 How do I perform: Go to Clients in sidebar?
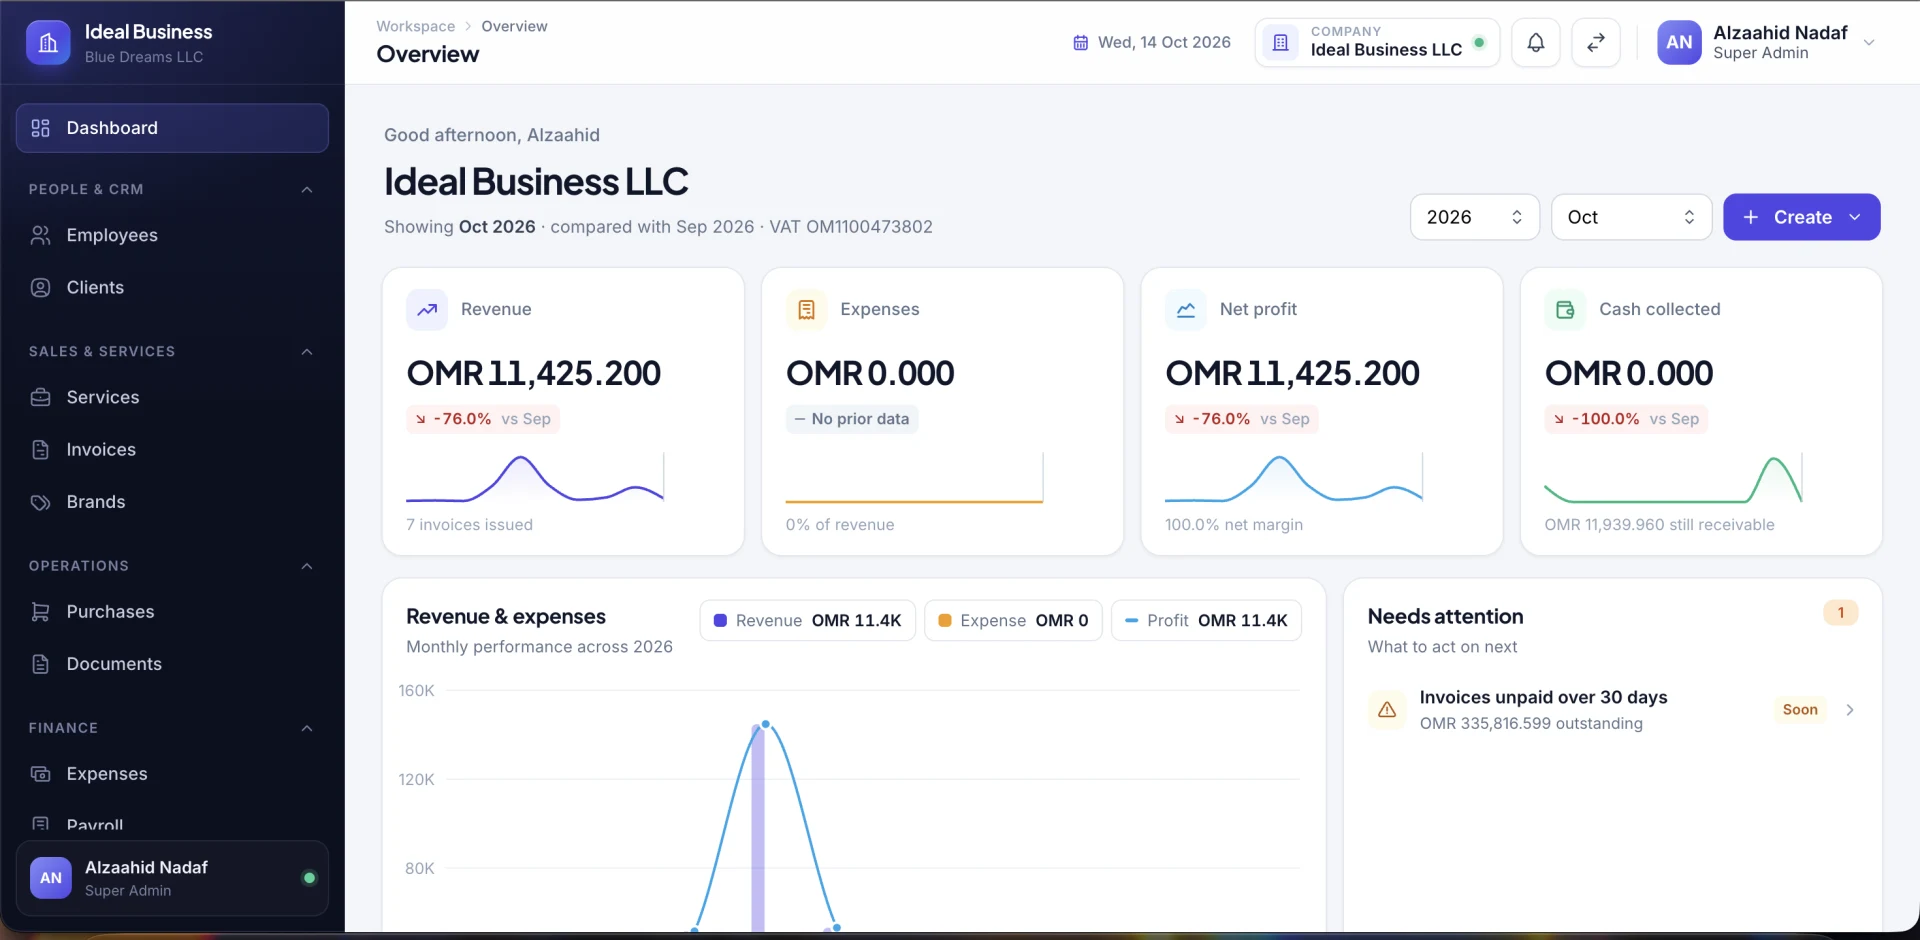click(x=172, y=288)
